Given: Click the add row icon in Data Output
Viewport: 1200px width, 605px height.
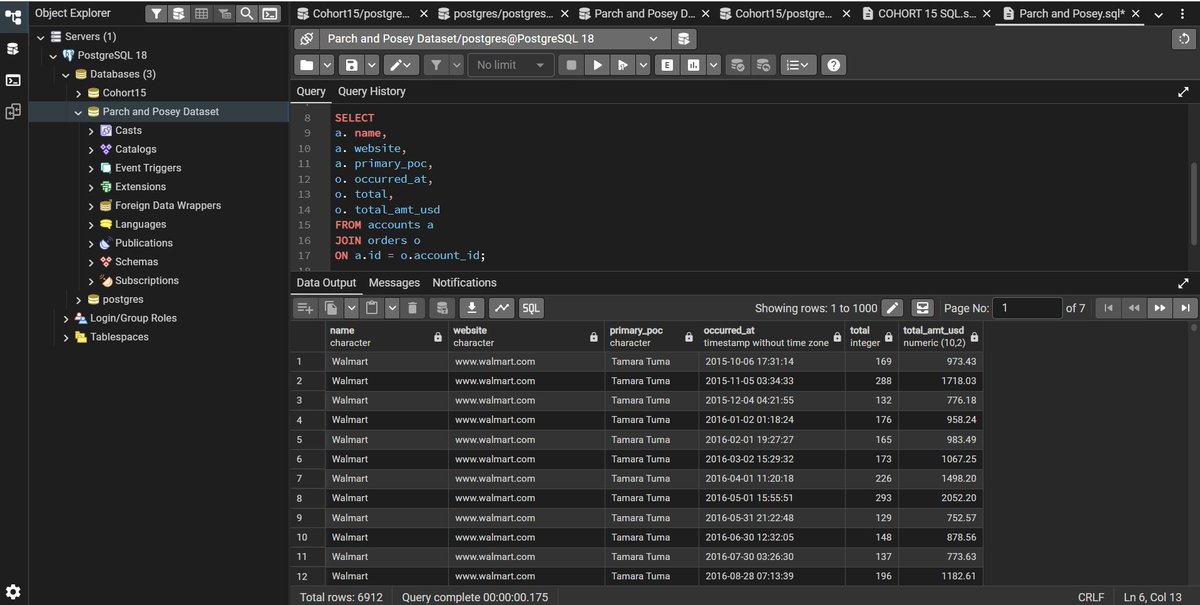Looking at the screenshot, I should [x=305, y=308].
